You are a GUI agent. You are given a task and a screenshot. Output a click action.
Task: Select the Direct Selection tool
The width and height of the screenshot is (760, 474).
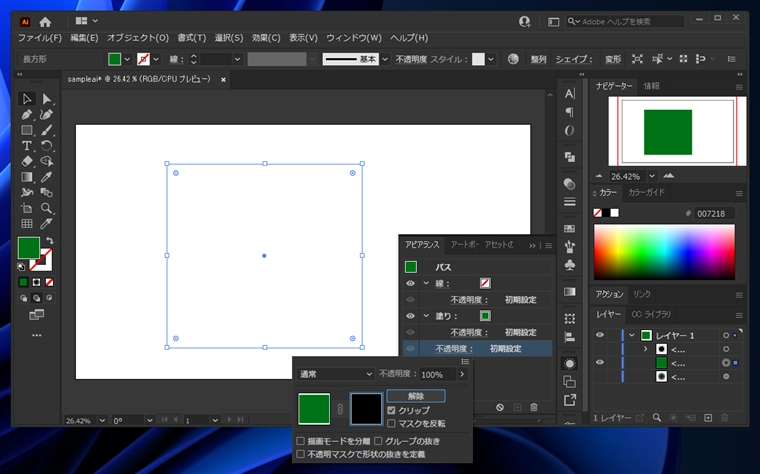tap(47, 99)
